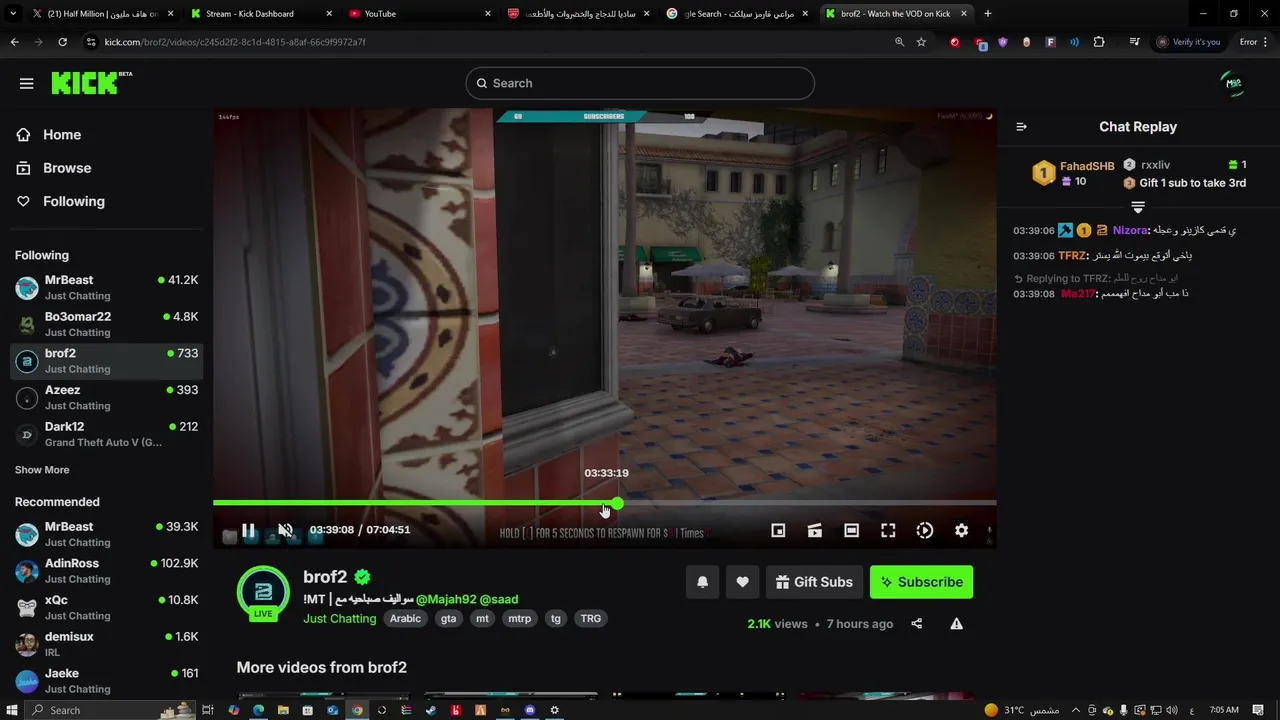Click the Gift Subs button
Screen dimensions: 1280x720
[814, 582]
